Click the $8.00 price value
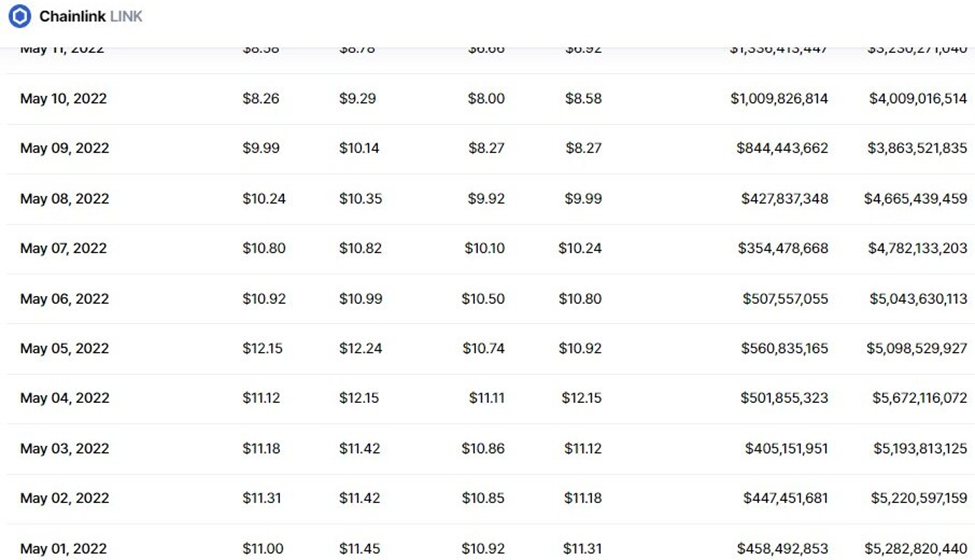Screen dimensions: 975x560 pos(486,99)
